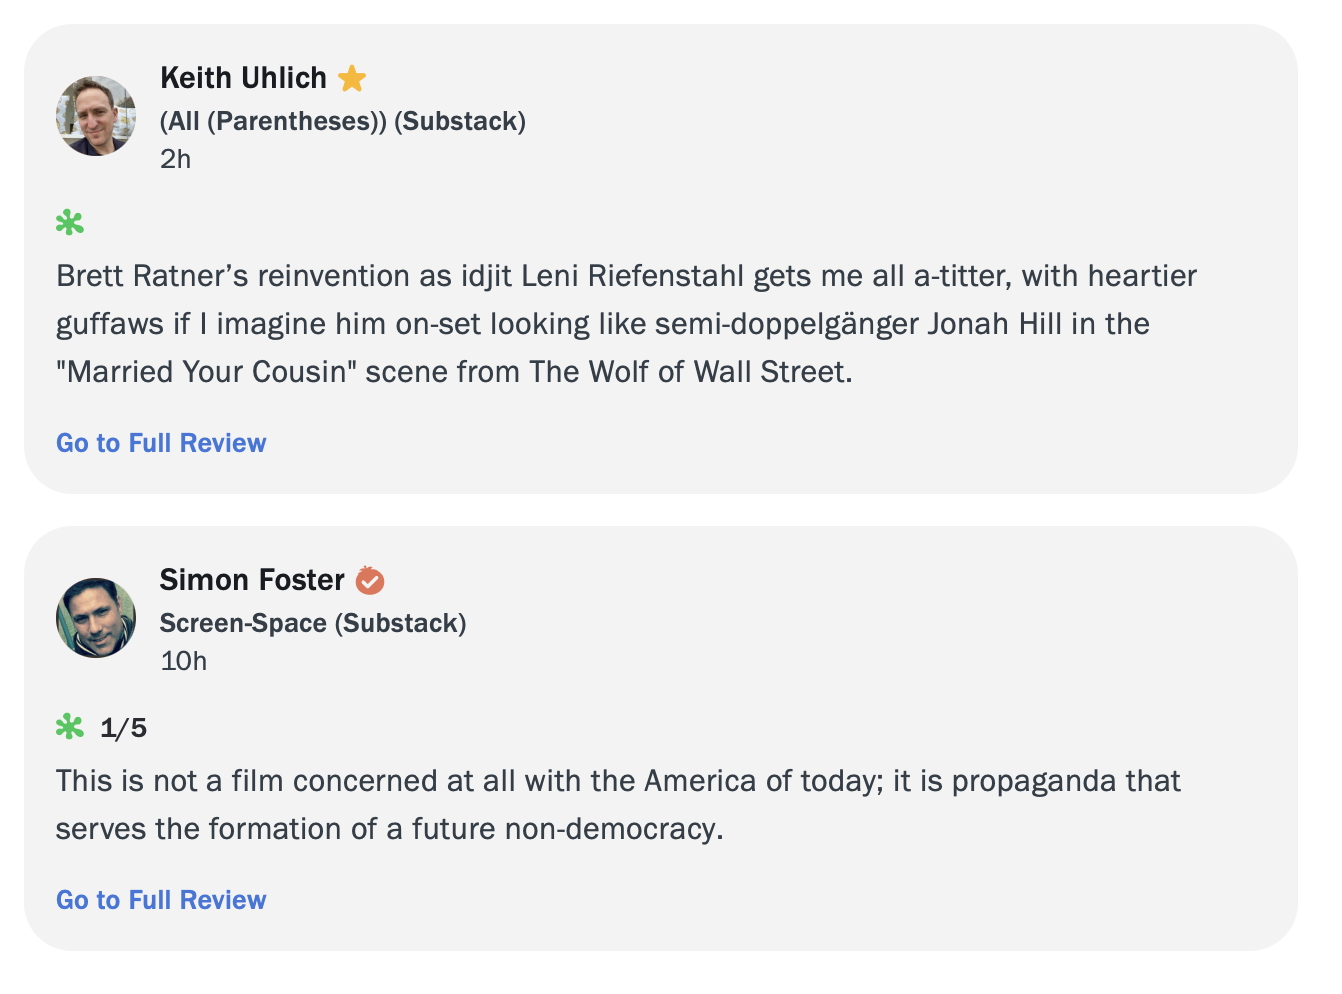Open Simon Foster's profile photo
The image size is (1342, 994).
point(96,618)
